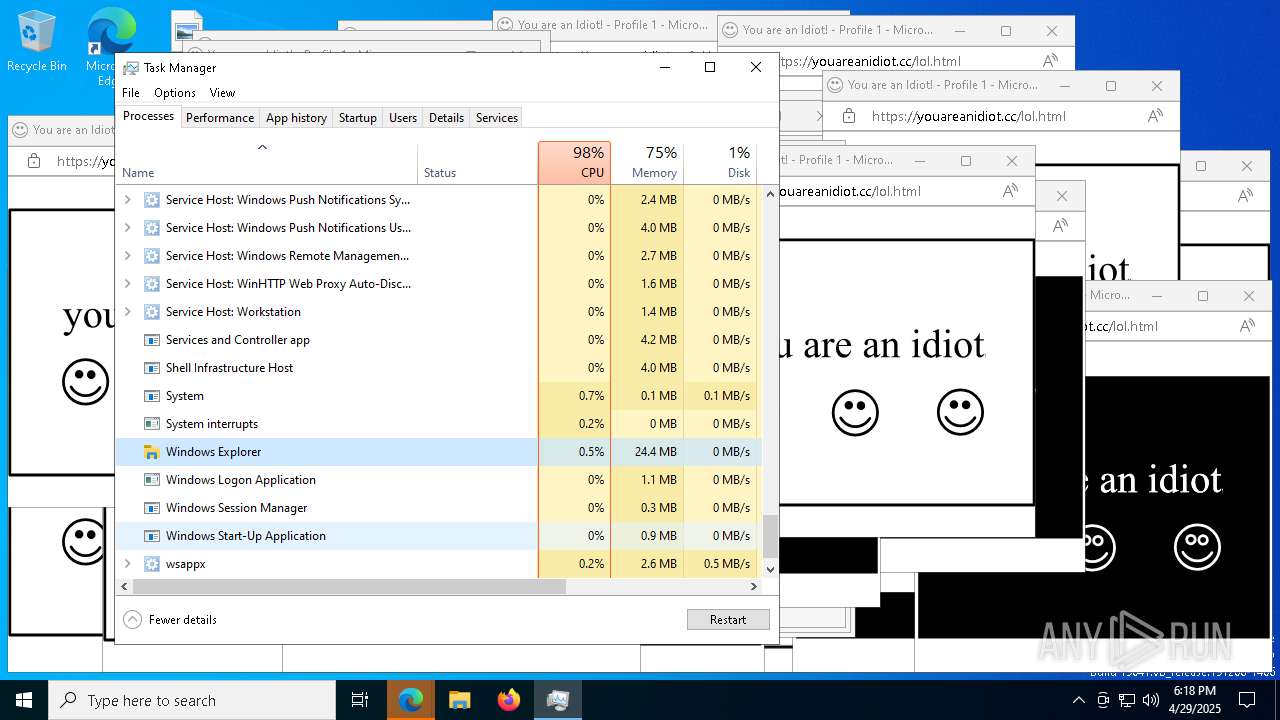Show hidden tray icons chevron
Viewport: 1280px width, 720px height.
tap(1078, 700)
